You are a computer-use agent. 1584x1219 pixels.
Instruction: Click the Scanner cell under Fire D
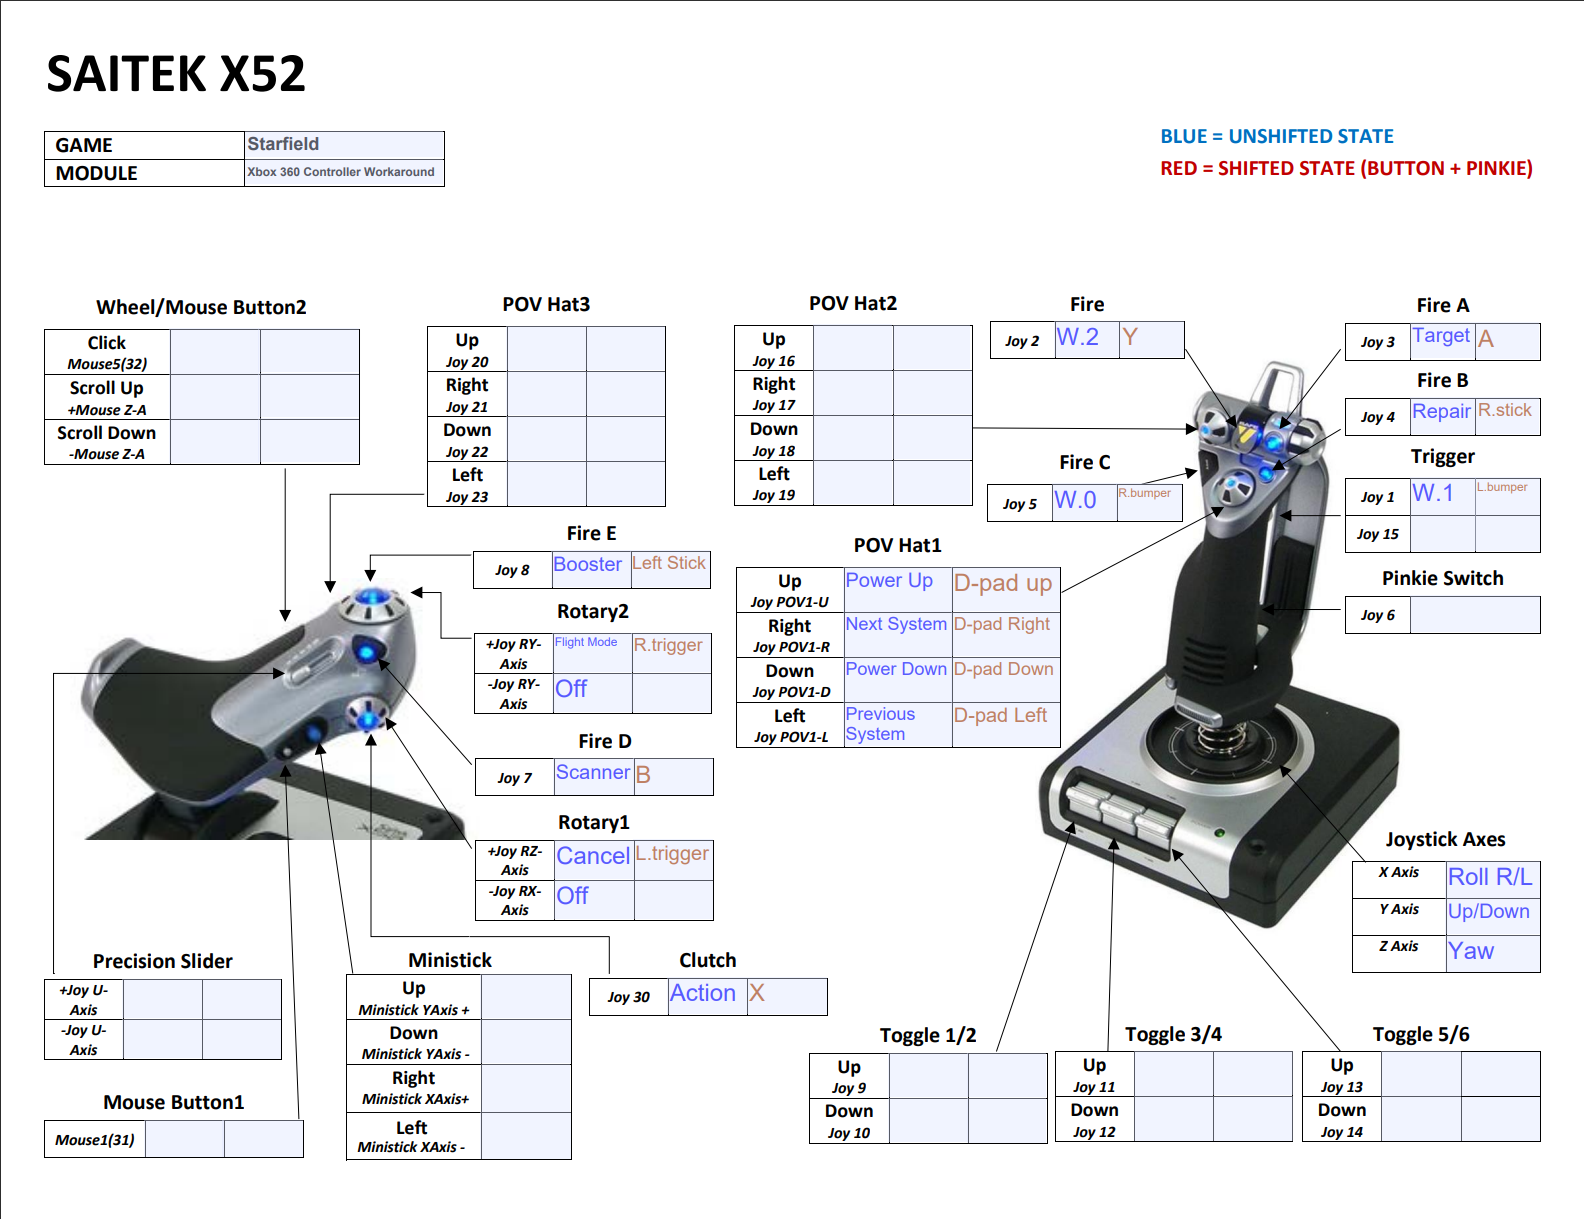[x=594, y=777]
